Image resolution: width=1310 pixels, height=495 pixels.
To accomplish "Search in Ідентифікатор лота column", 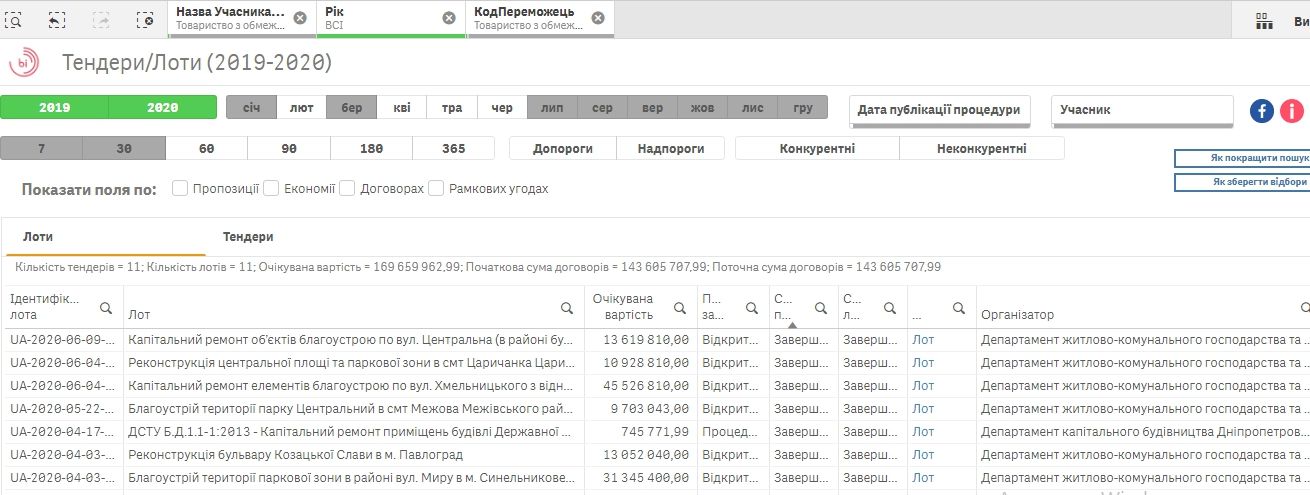I will click(x=106, y=307).
